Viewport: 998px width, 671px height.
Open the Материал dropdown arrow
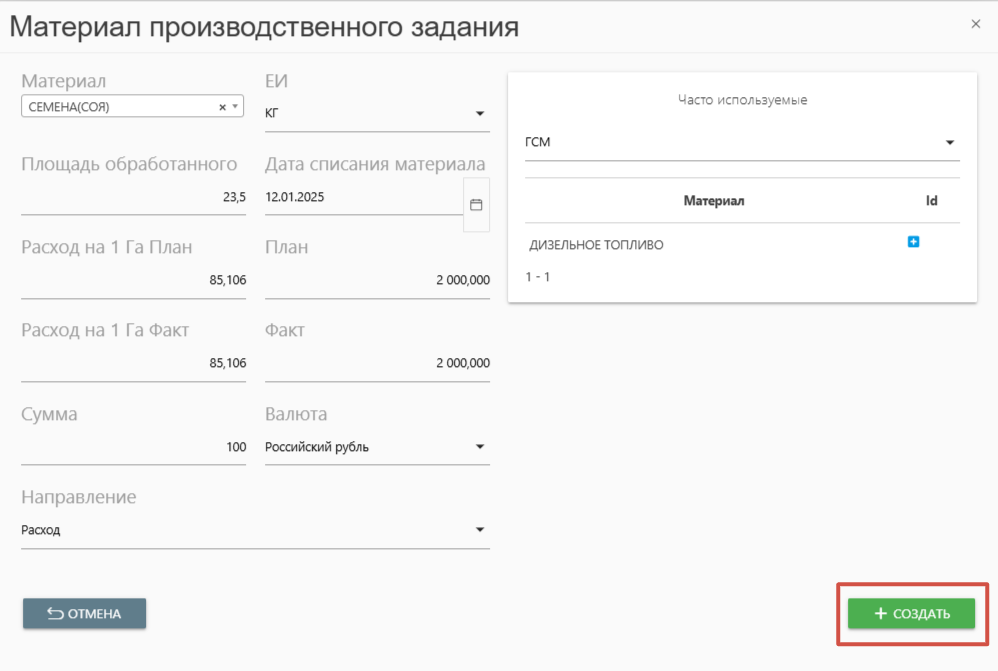[235, 107]
